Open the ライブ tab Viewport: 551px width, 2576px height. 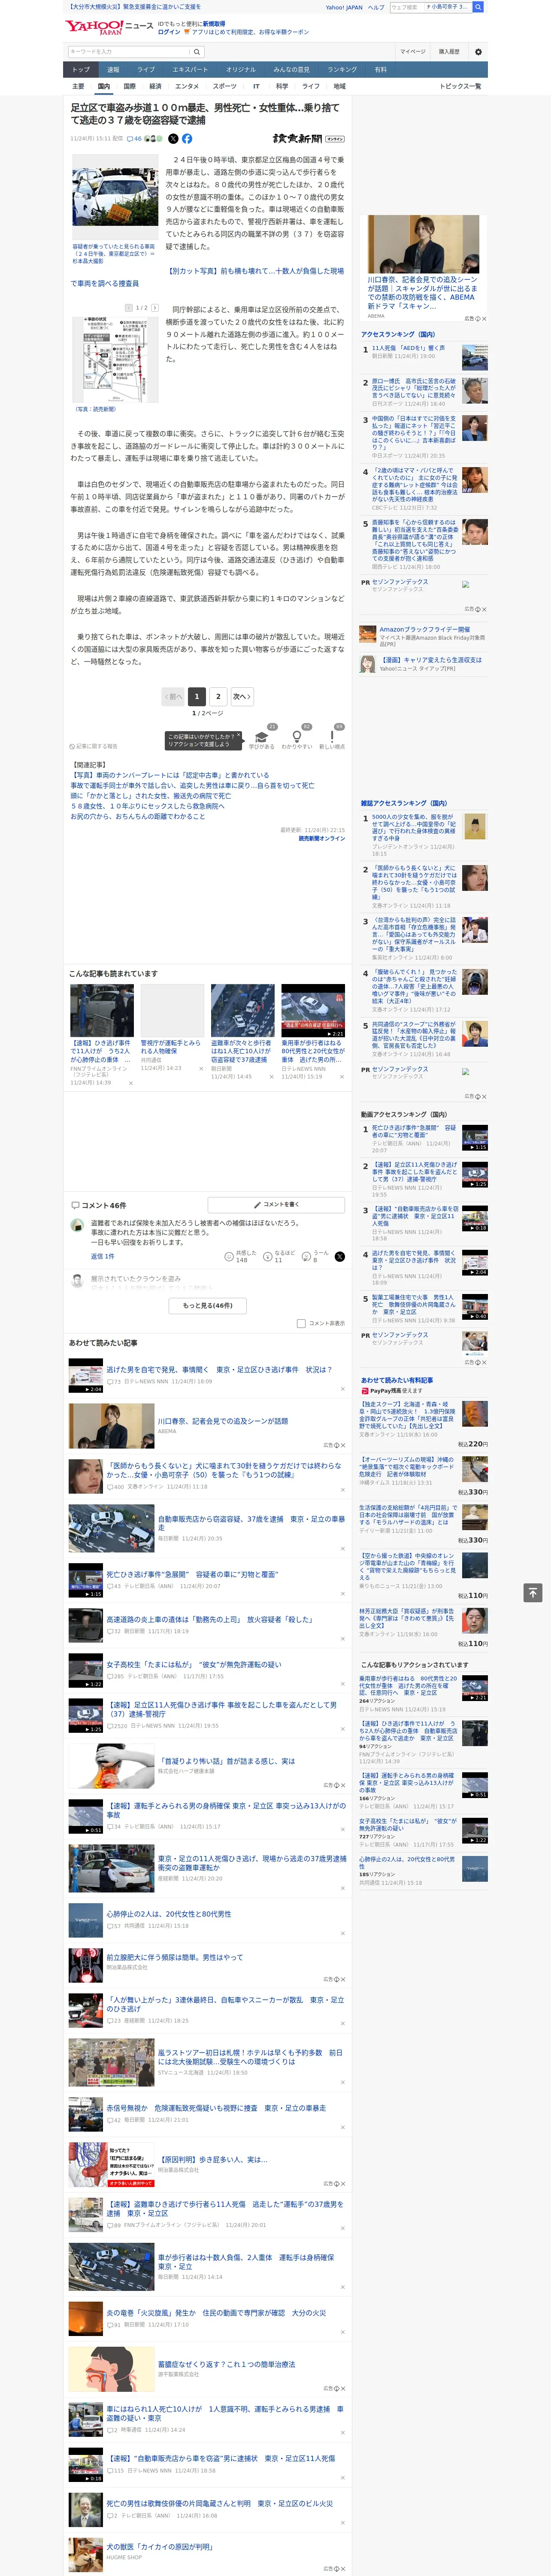(146, 70)
